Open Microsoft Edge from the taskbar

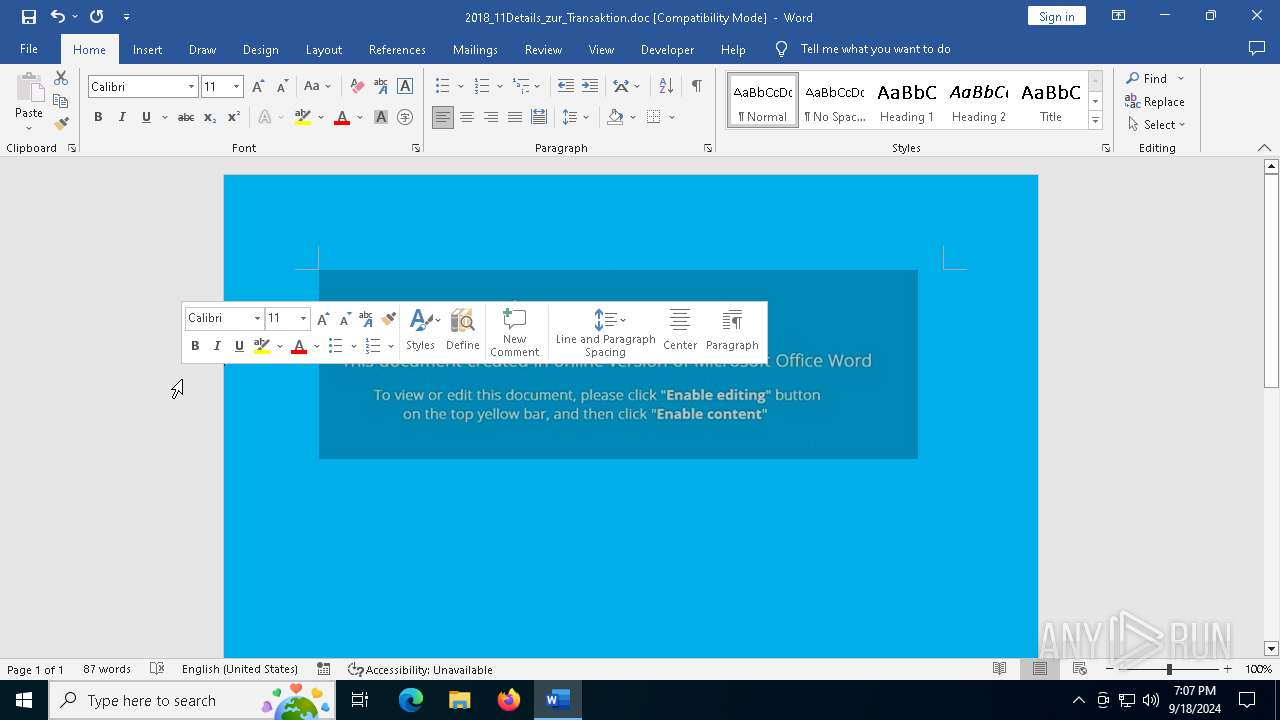click(x=411, y=700)
